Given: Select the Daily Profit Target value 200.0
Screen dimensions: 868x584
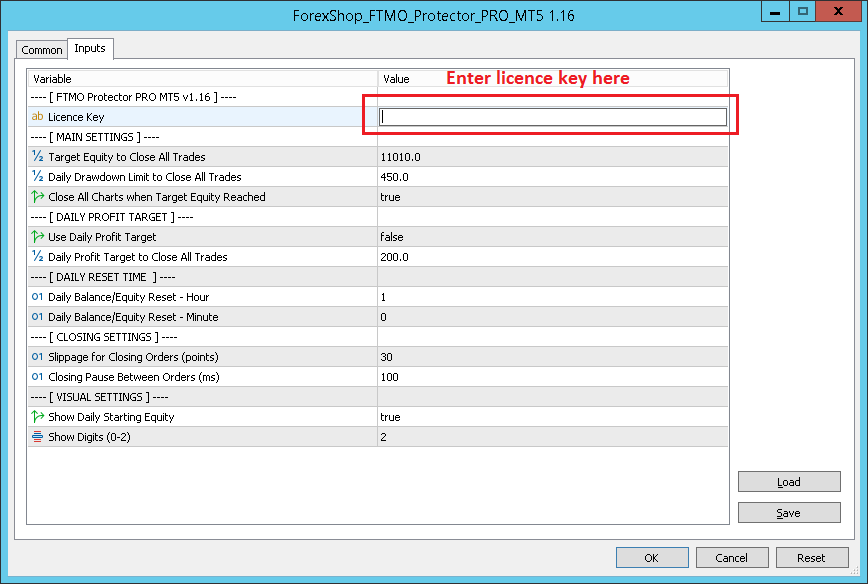Looking at the screenshot, I should click(x=394, y=257).
